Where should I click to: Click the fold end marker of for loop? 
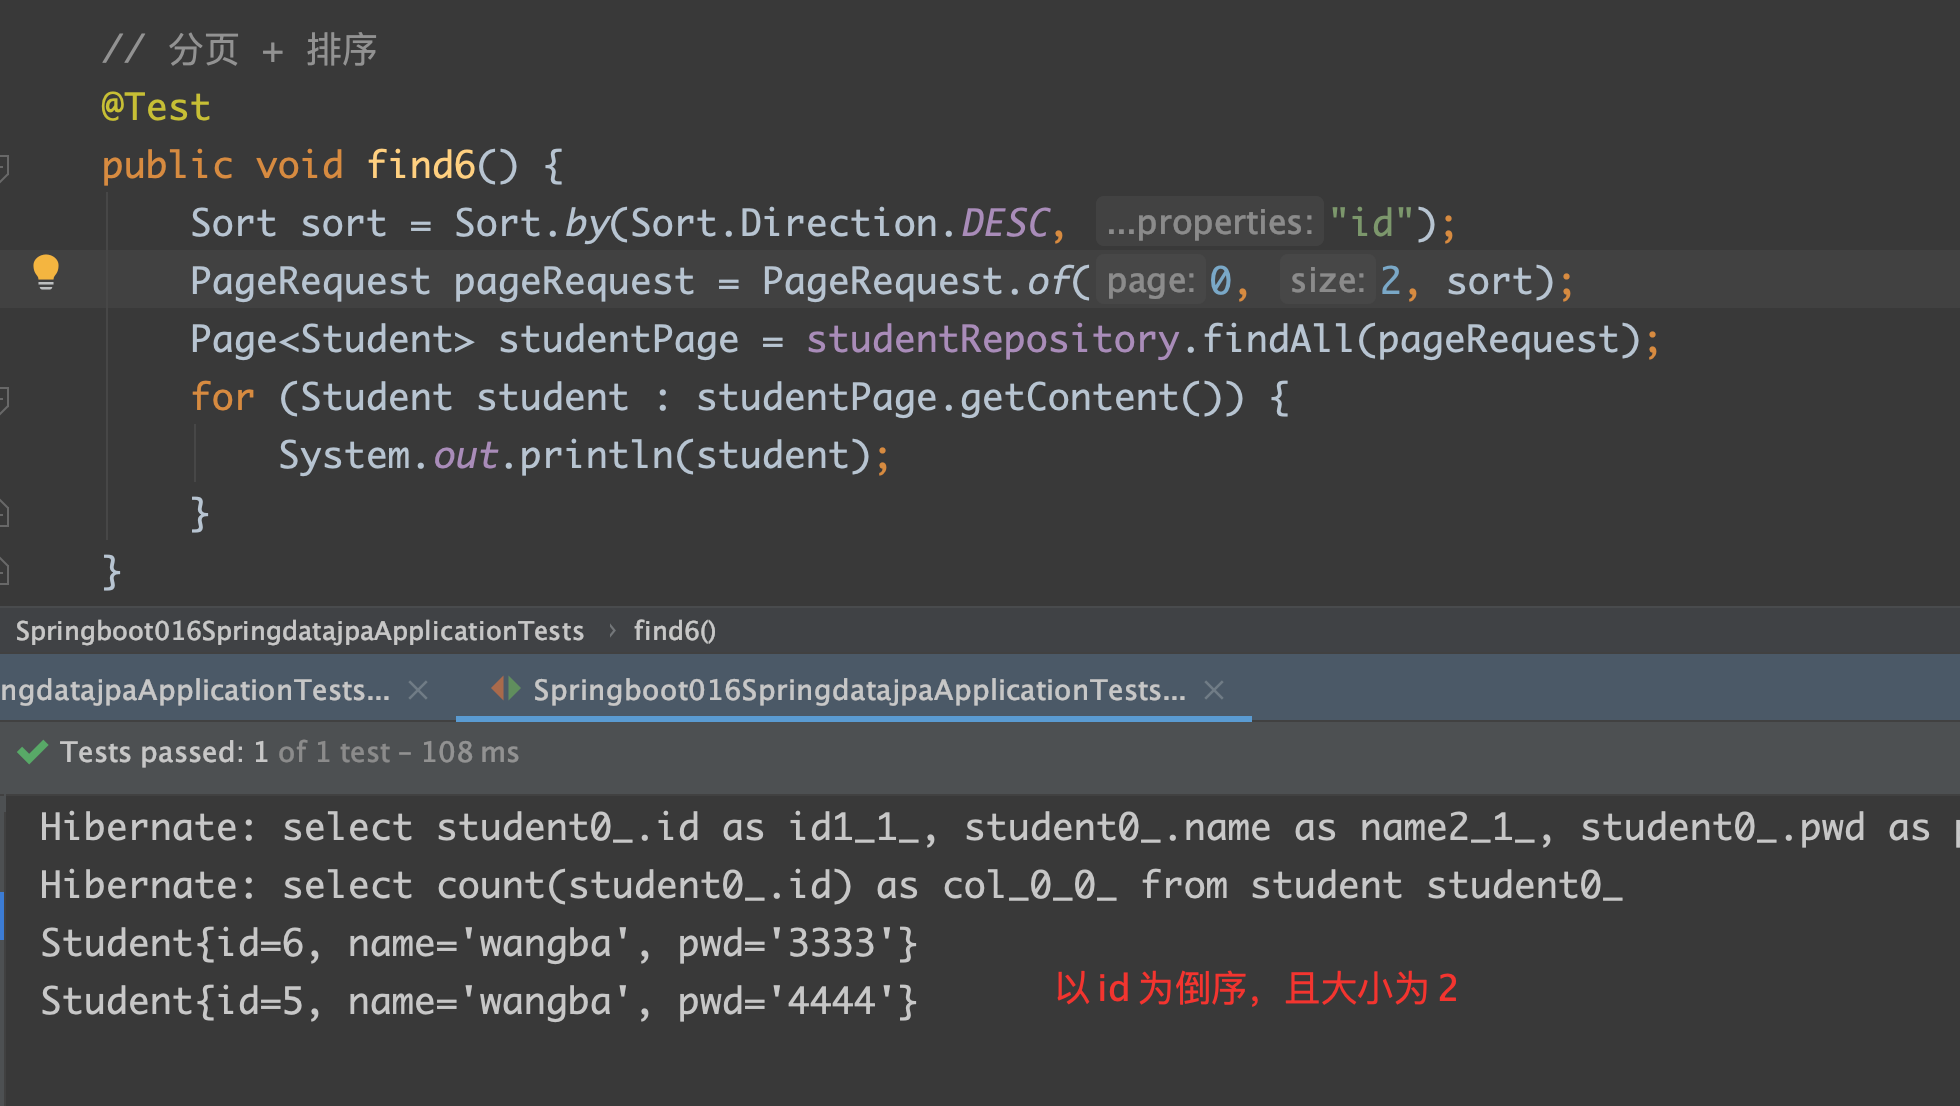[4, 514]
